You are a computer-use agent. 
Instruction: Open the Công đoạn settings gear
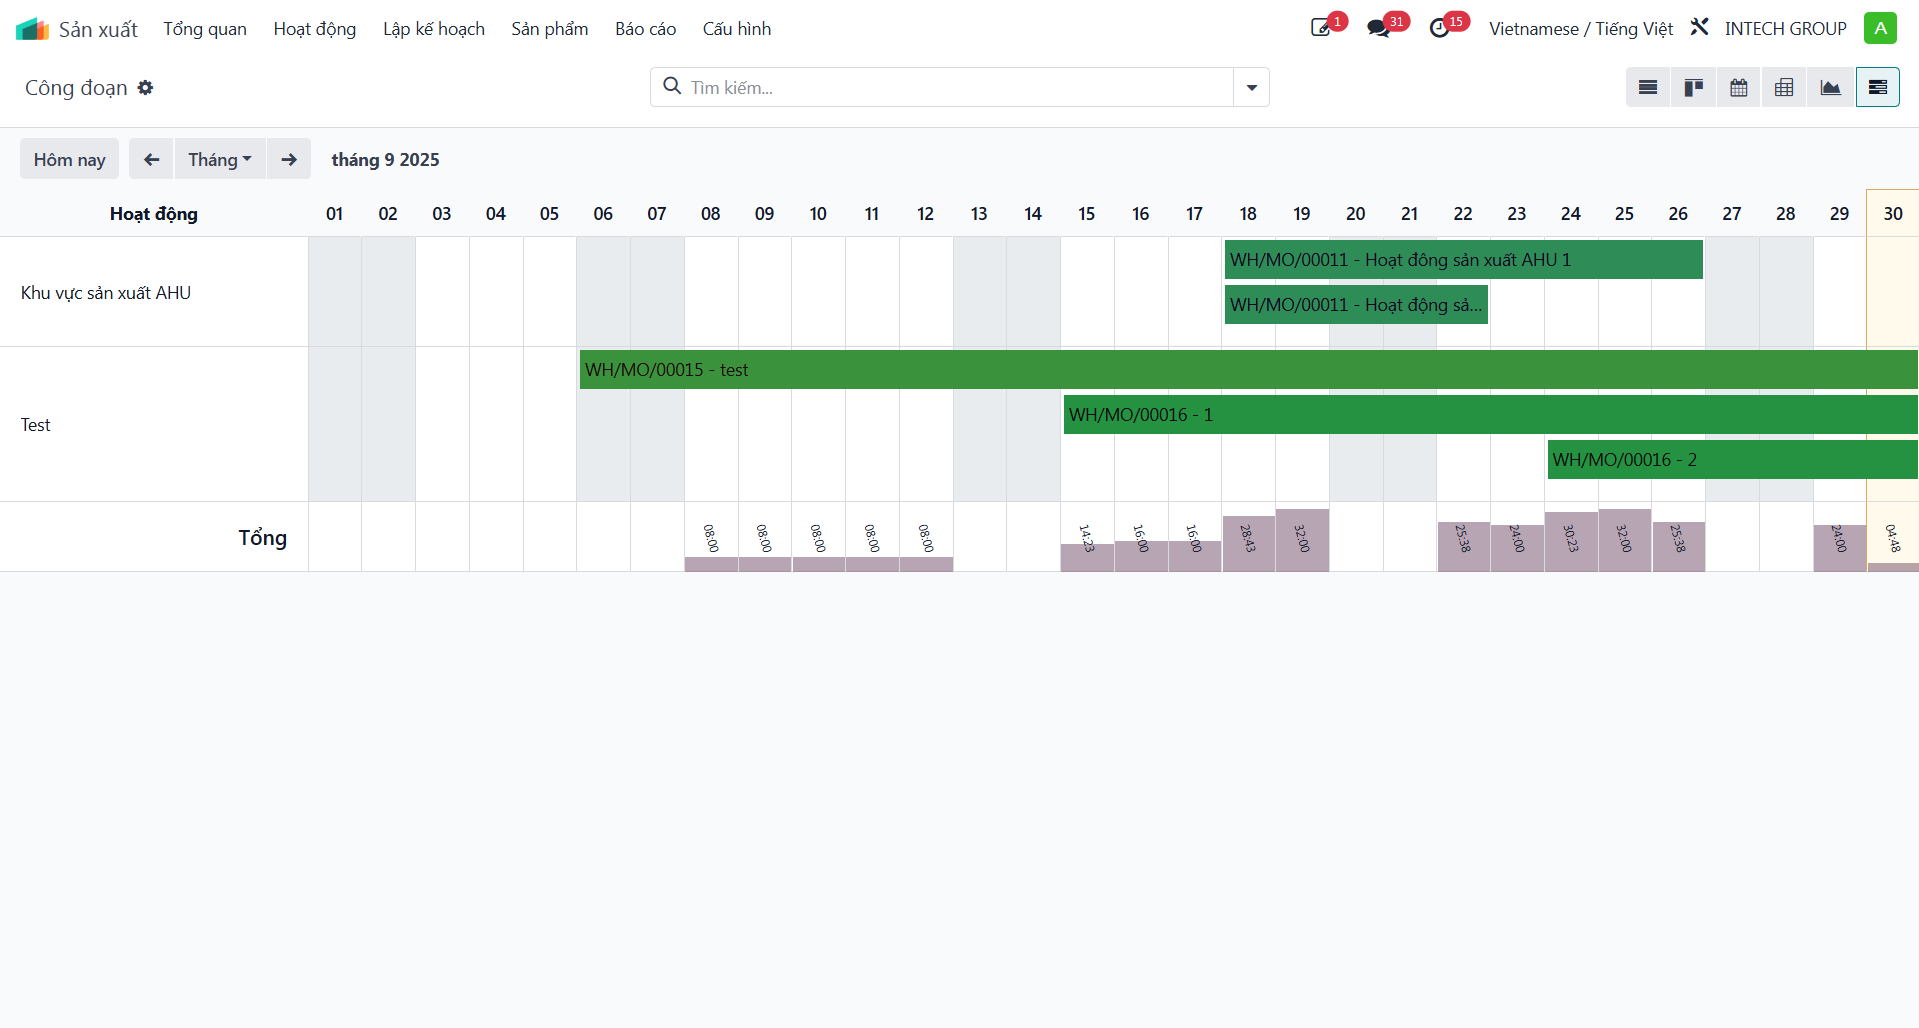(146, 88)
